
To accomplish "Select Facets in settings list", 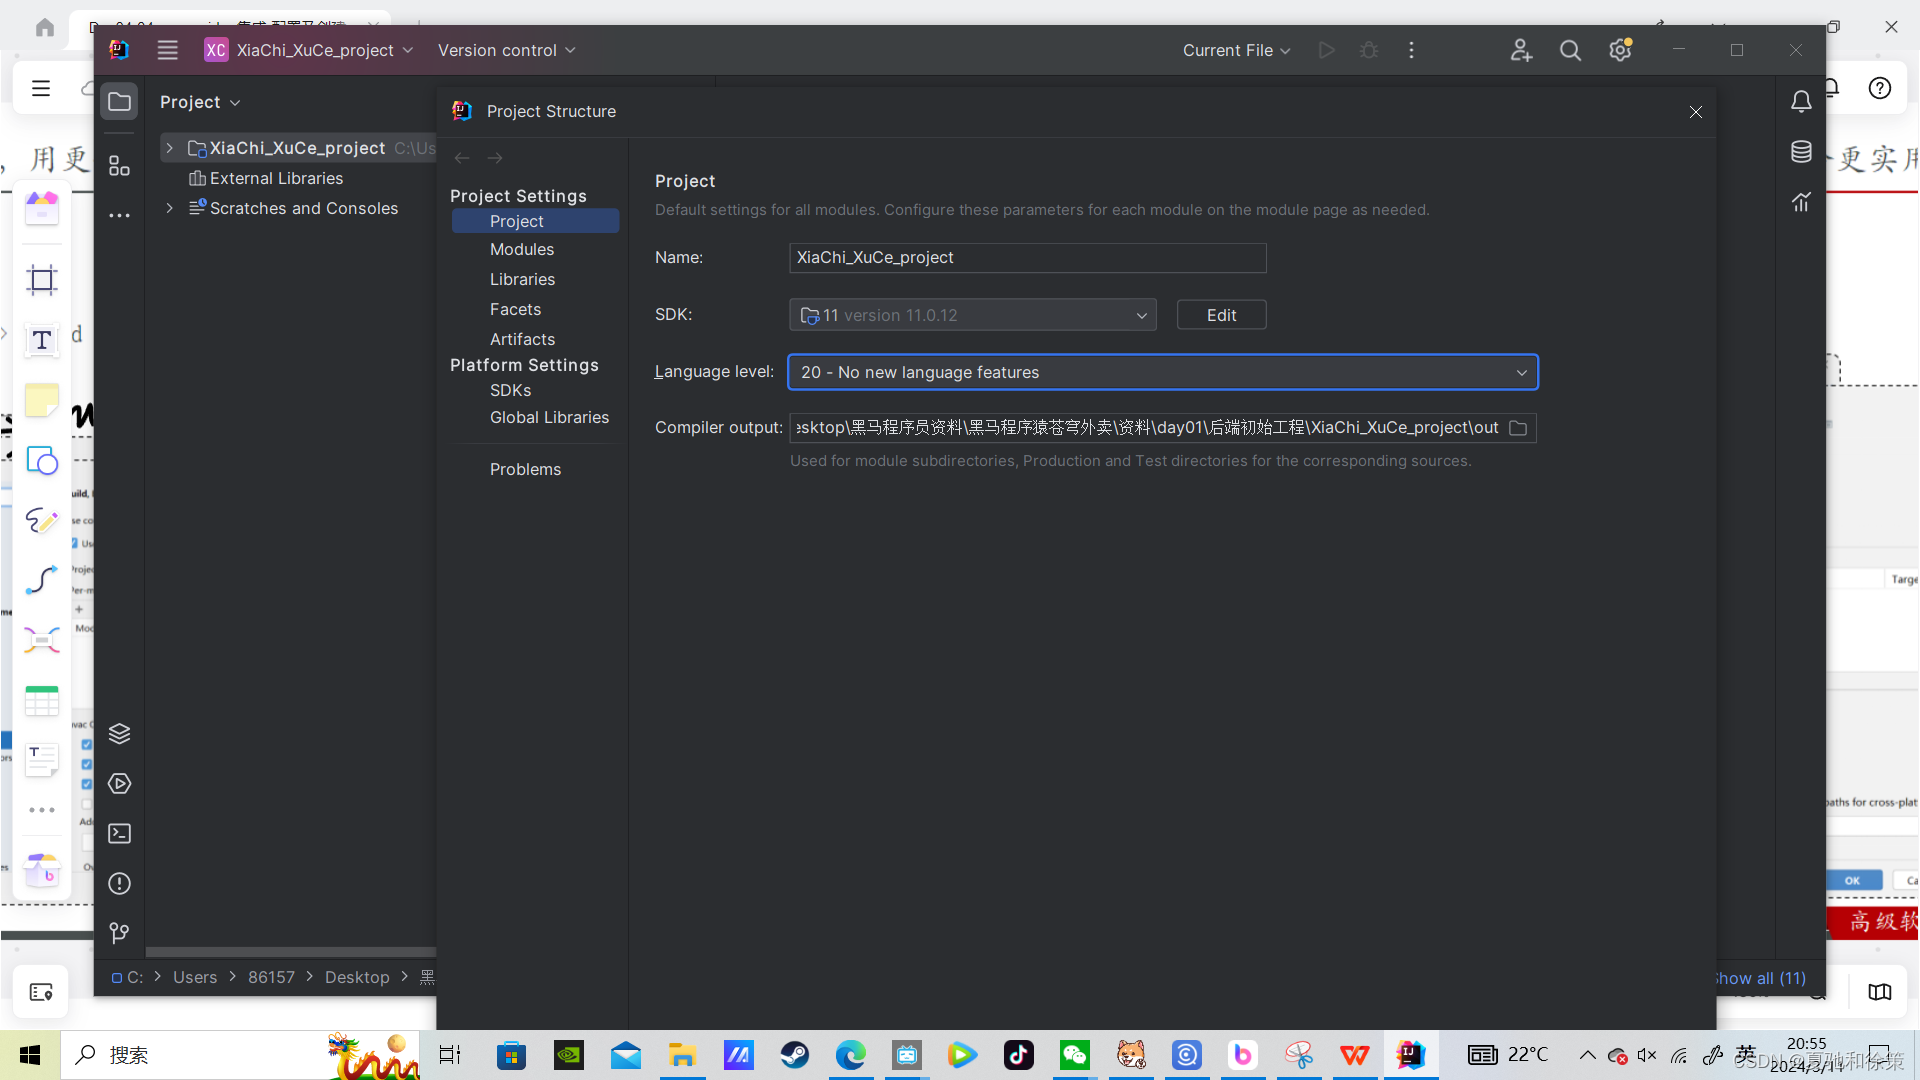I will (x=515, y=309).
